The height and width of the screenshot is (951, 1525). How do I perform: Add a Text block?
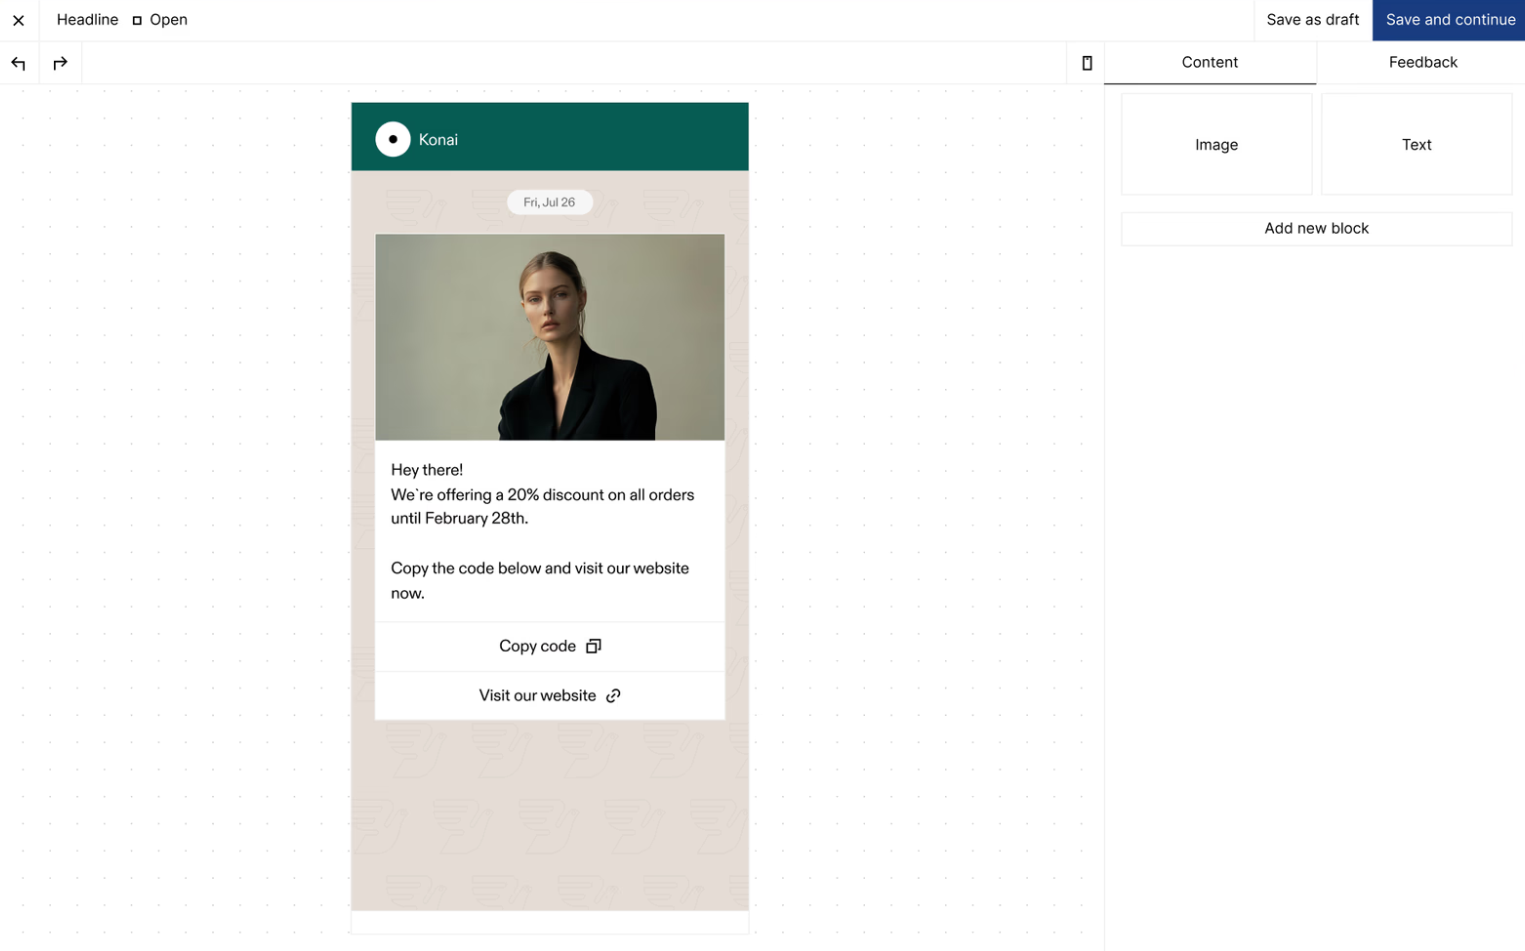coord(1416,144)
